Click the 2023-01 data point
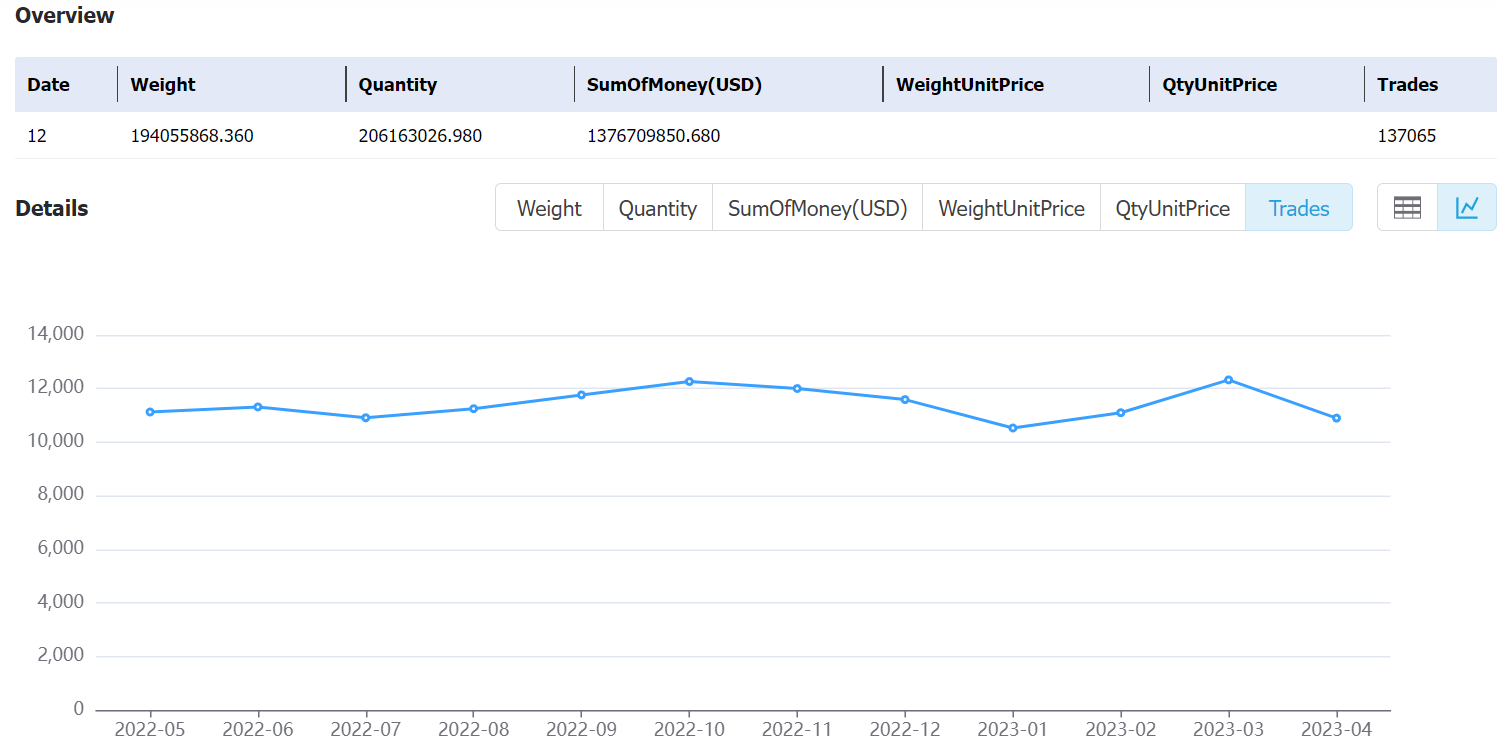 point(1013,428)
